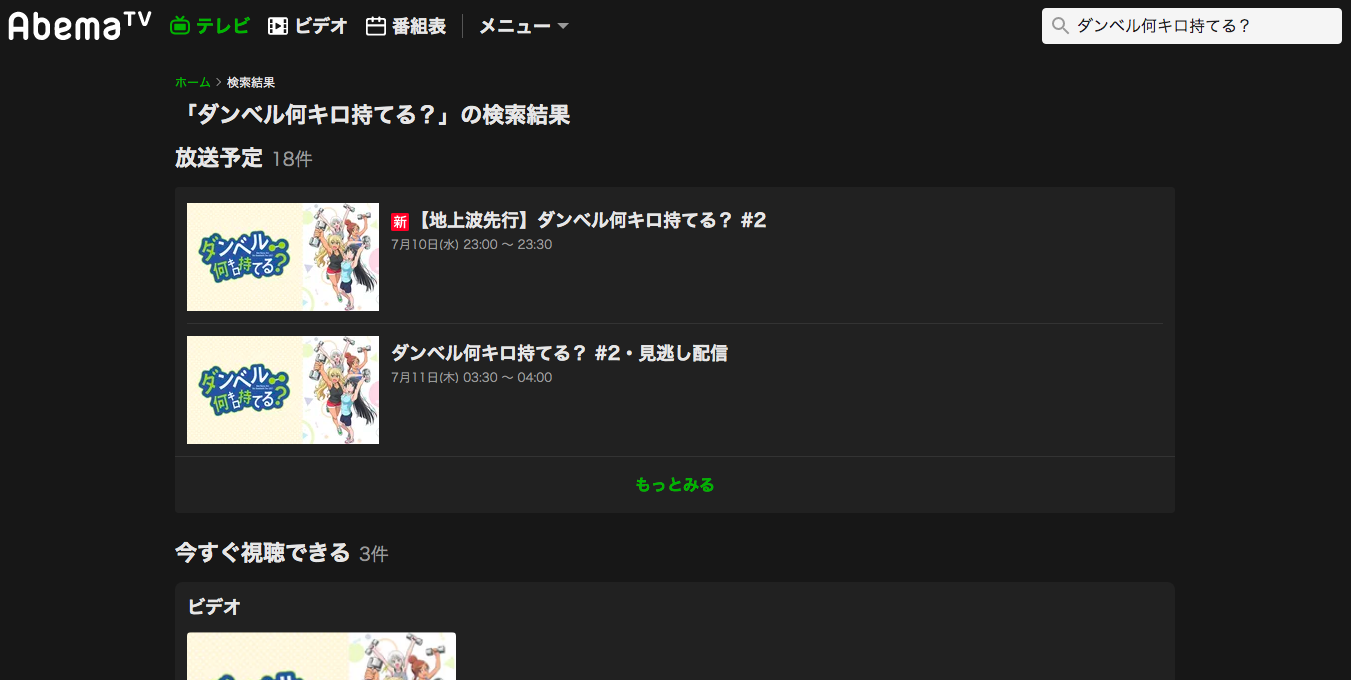Screen dimensions: 1351x680
Task: Click the red 新 badge on episode #2
Action: click(x=400, y=222)
